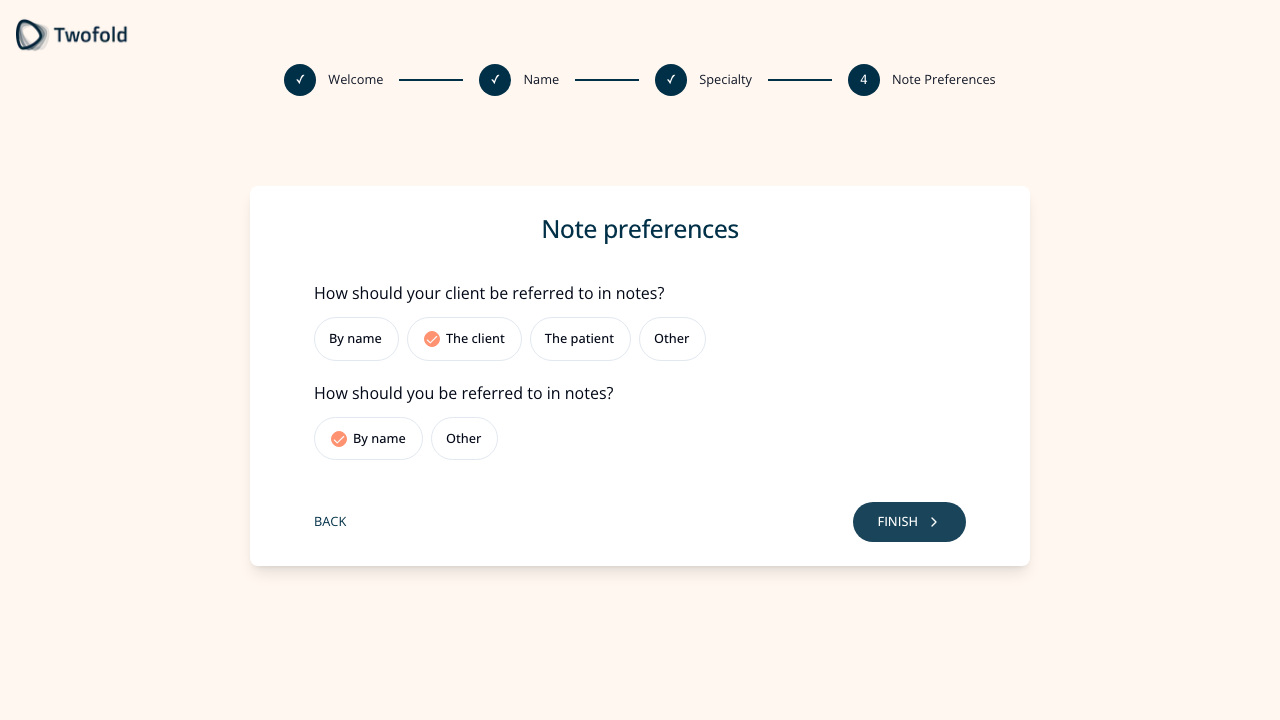Choose The patient as the client reference
The image size is (1280, 720).
coord(580,339)
